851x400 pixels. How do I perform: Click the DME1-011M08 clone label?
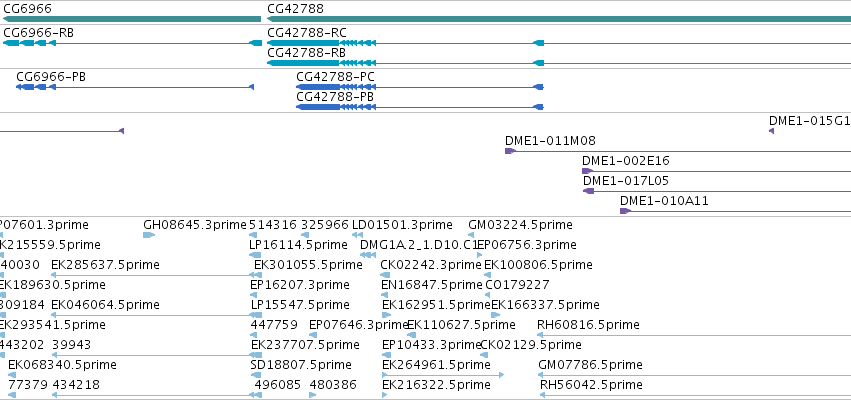click(x=550, y=141)
